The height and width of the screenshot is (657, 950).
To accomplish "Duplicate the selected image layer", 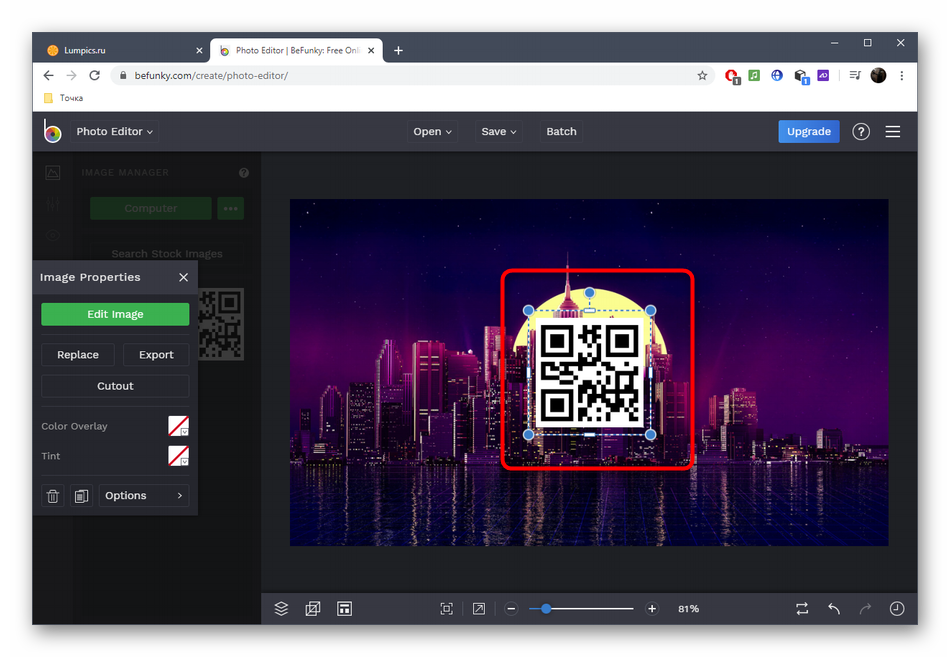I will (x=82, y=496).
